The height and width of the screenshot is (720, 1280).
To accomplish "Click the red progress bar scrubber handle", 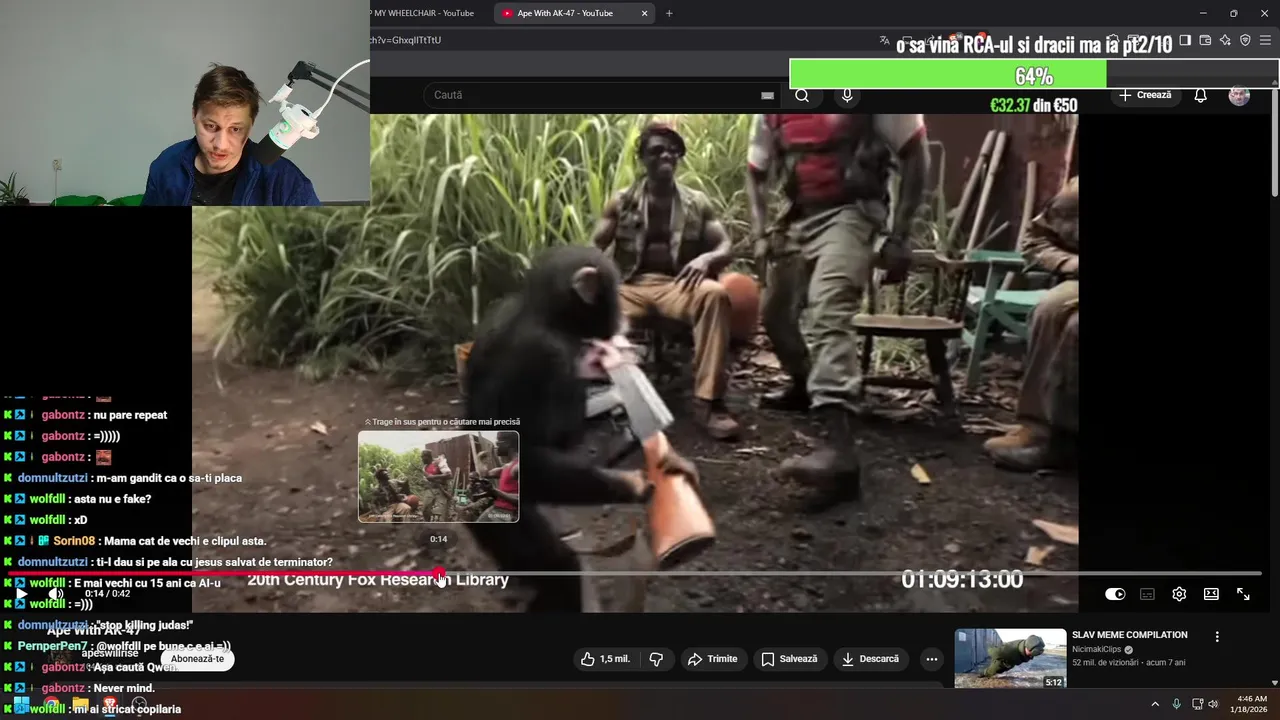I will (x=439, y=574).
